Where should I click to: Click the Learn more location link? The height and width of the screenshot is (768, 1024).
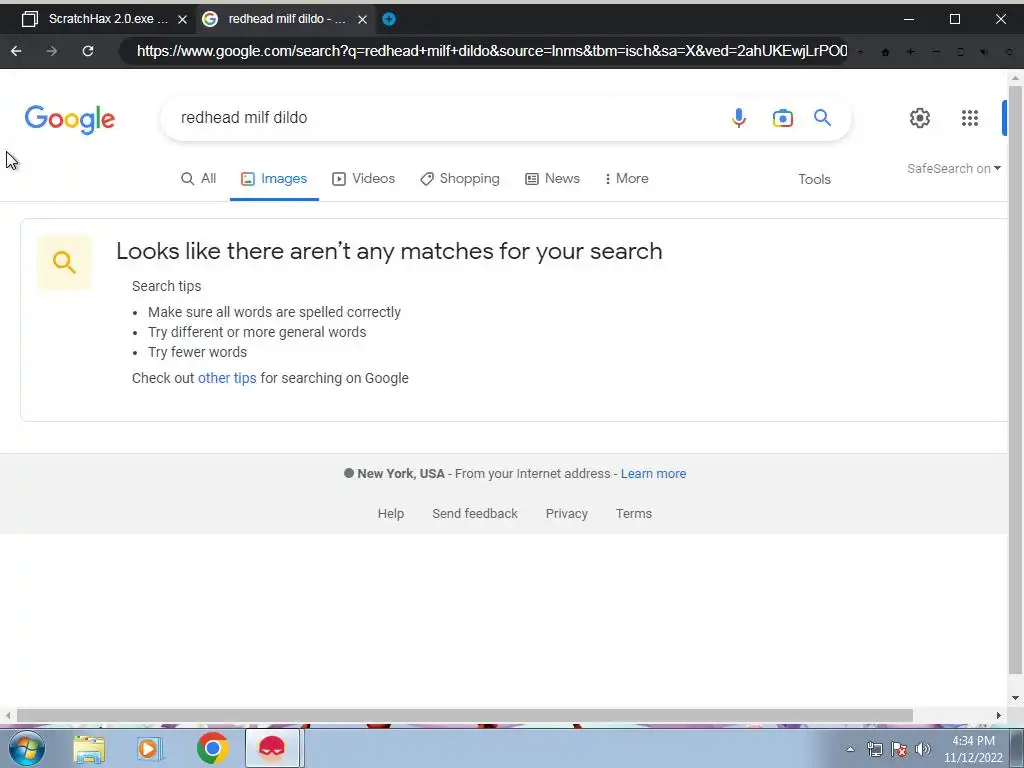pyautogui.click(x=653, y=473)
